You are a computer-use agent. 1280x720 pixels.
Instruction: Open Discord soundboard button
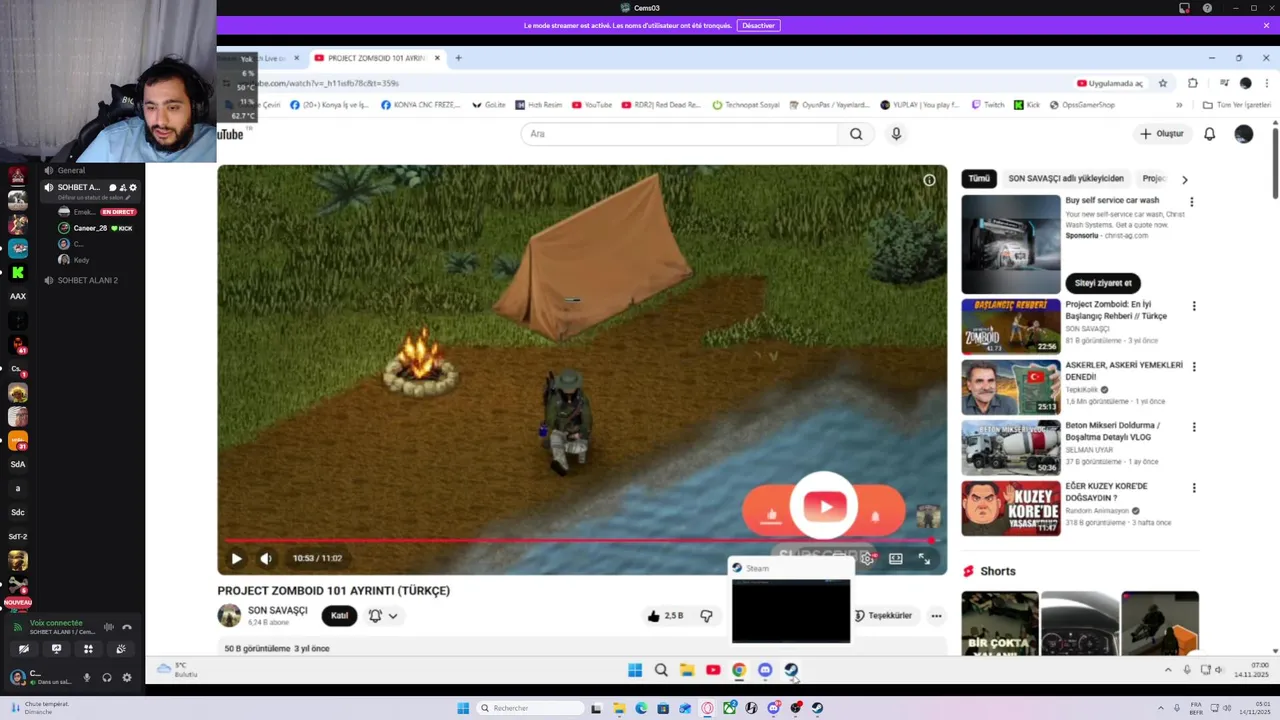pyautogui.click(x=120, y=649)
